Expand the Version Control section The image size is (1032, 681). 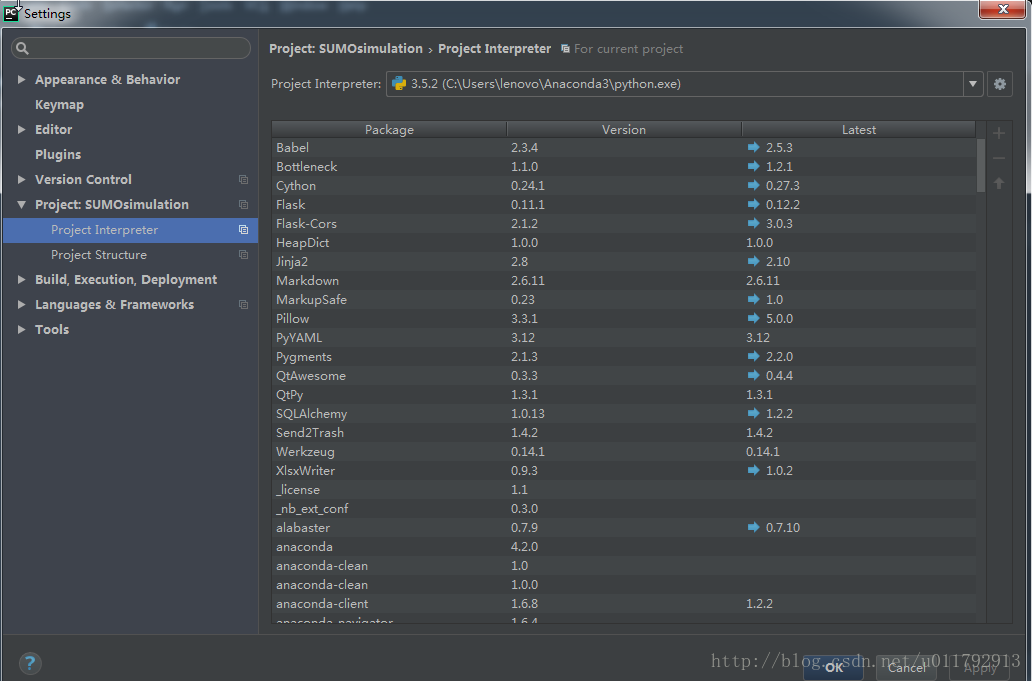coord(22,180)
